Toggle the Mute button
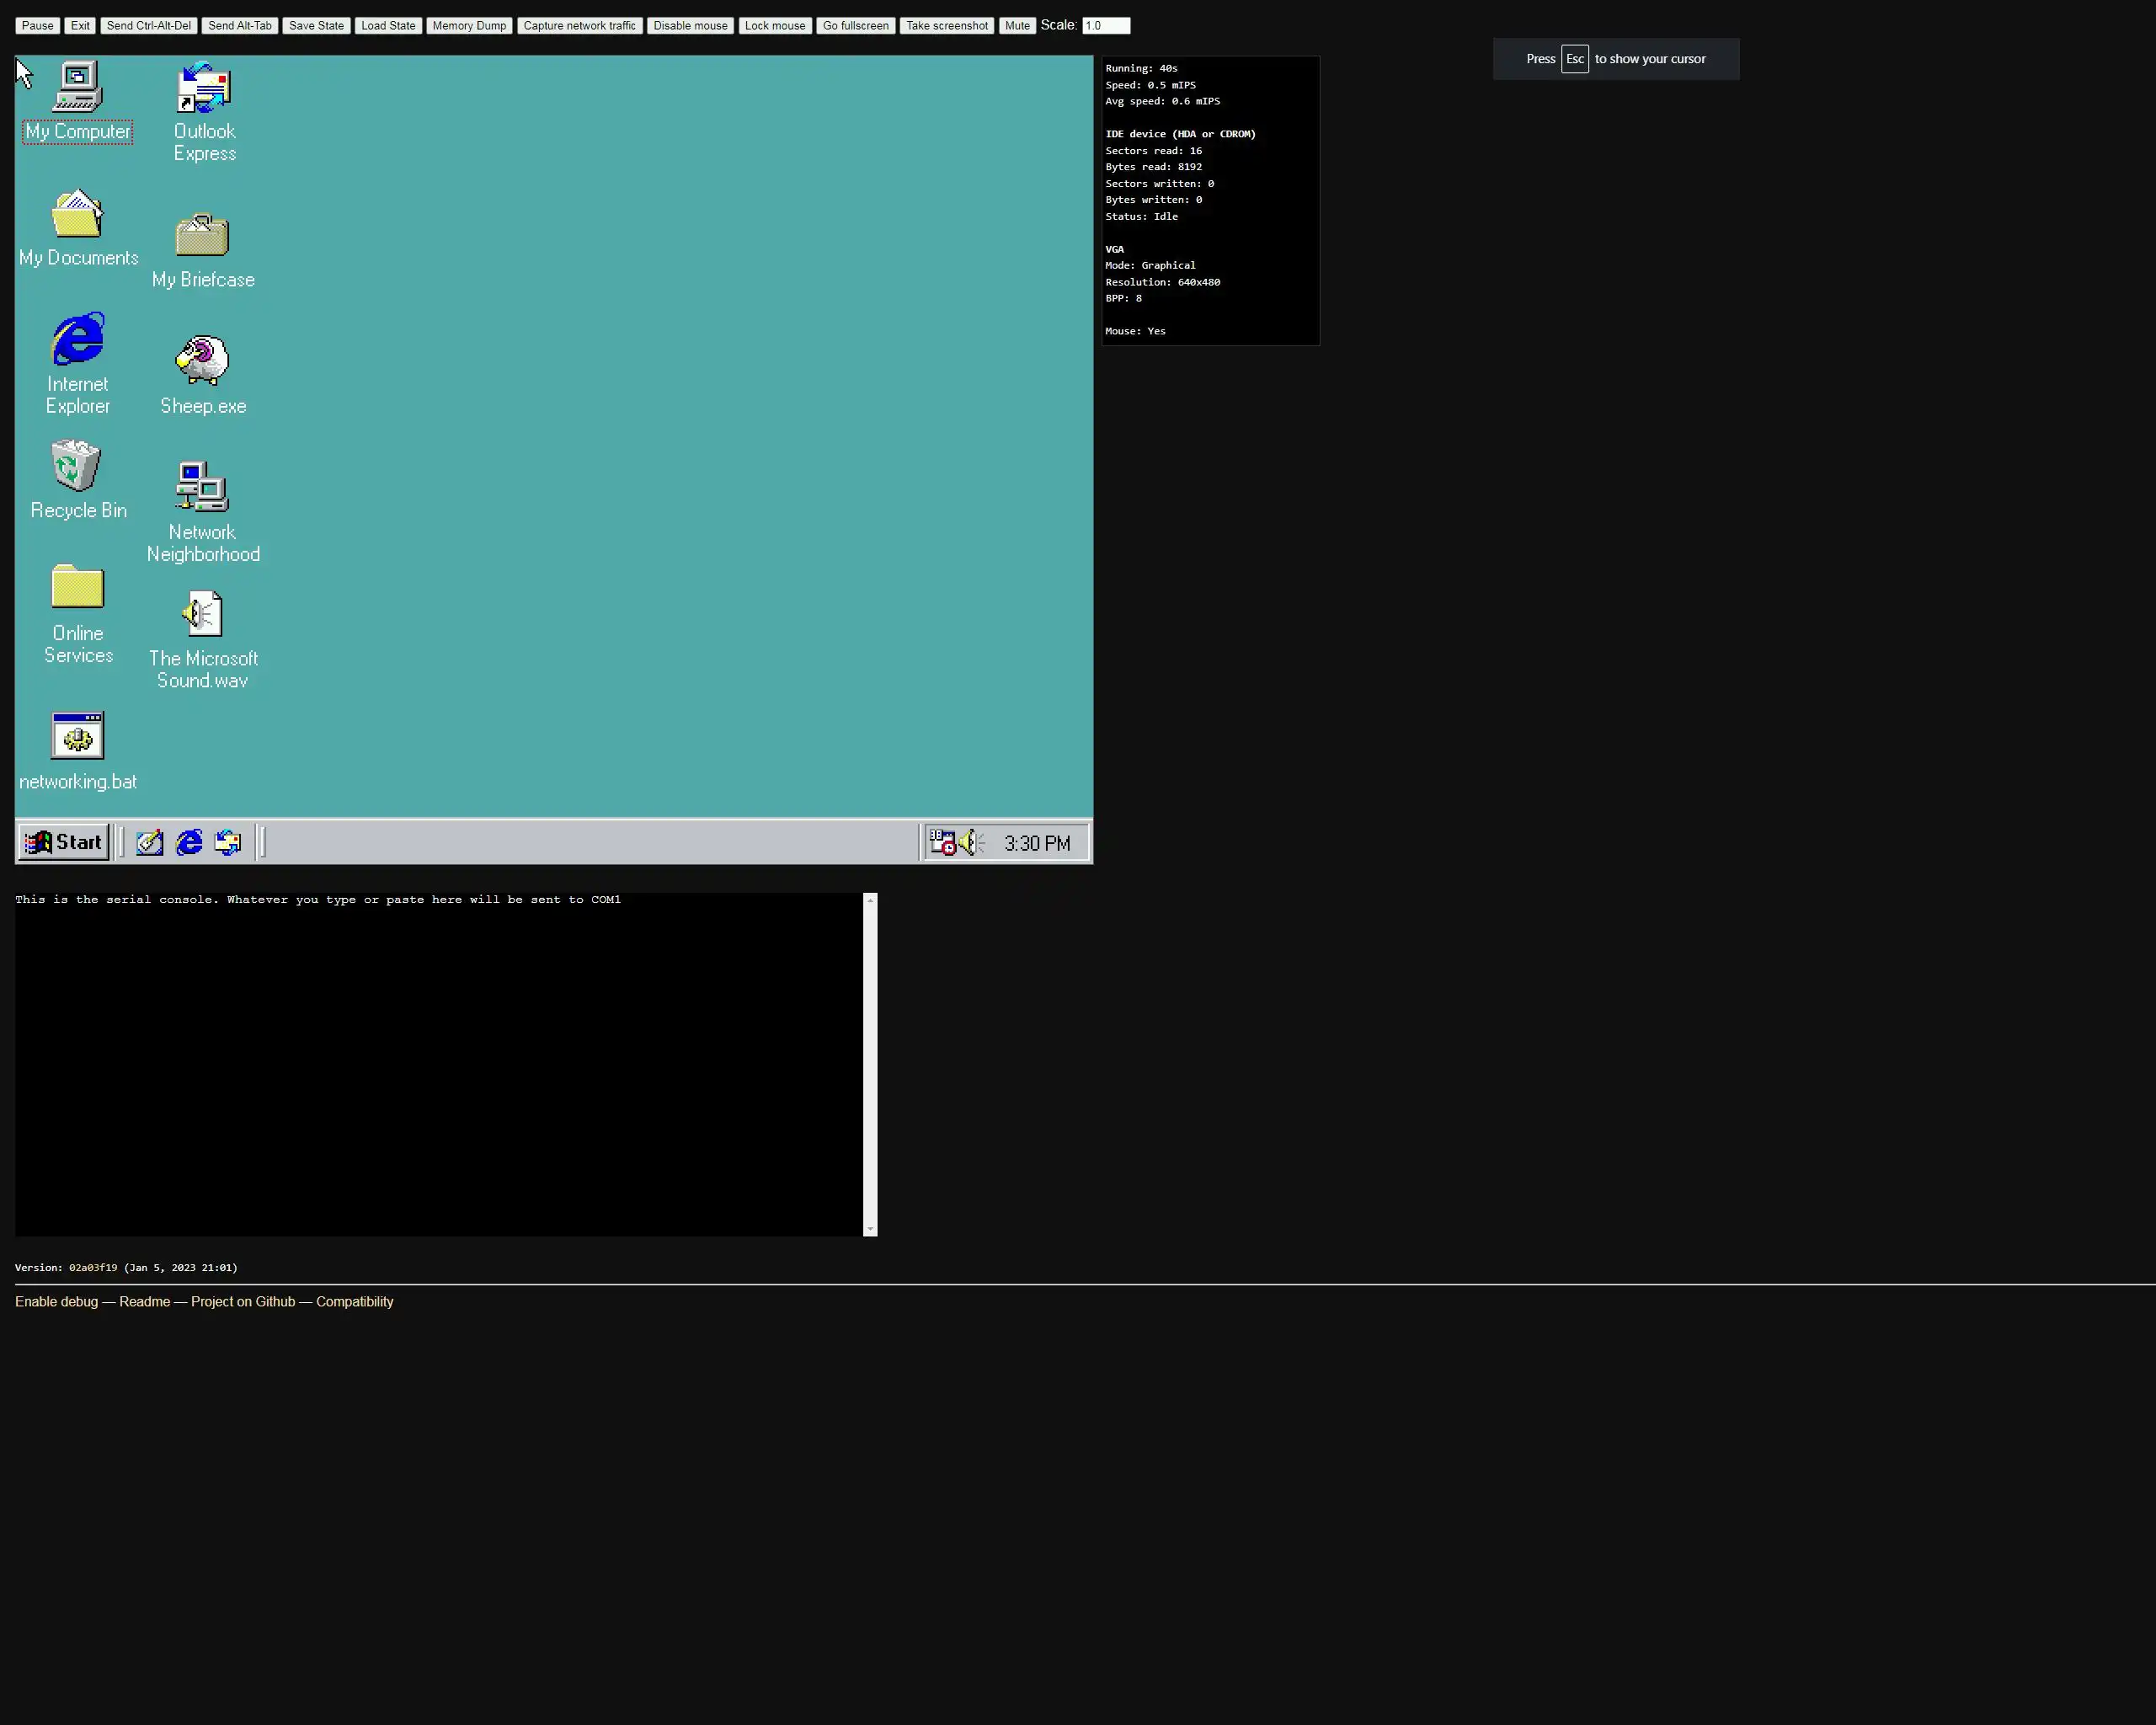Screen dimensions: 2156x1725 [x=1016, y=26]
